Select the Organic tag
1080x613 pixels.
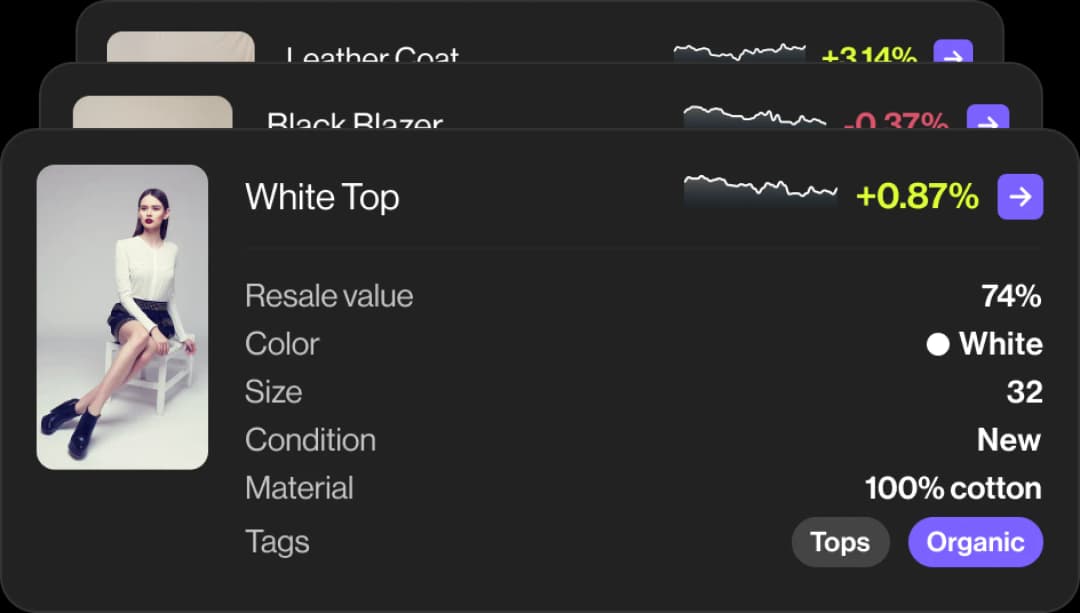point(975,542)
